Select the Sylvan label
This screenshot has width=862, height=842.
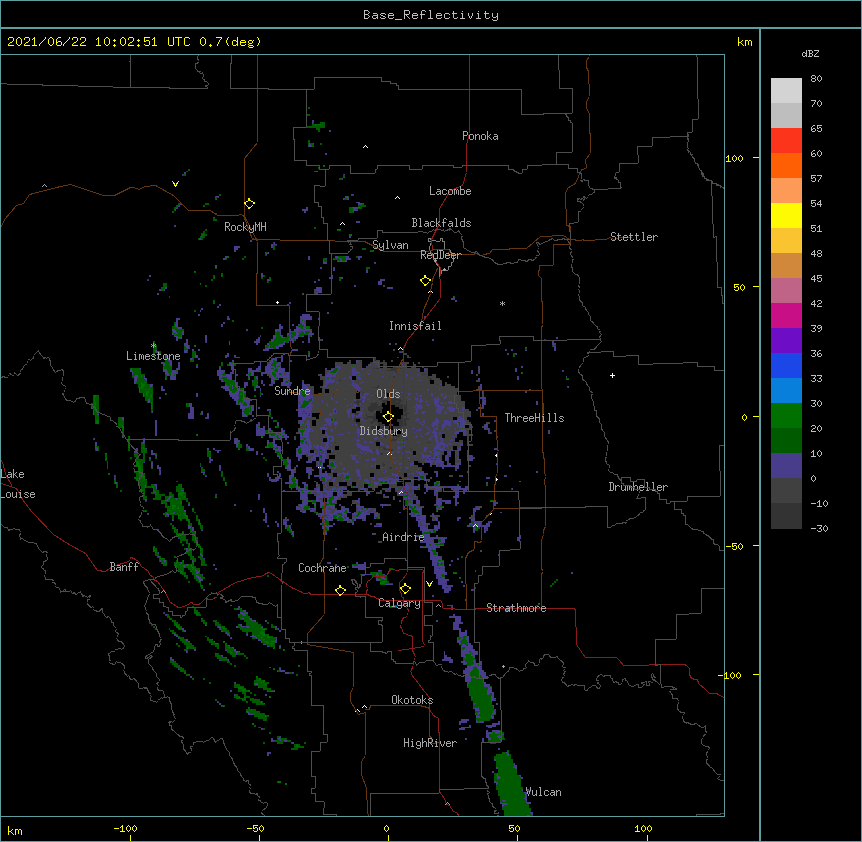[390, 245]
